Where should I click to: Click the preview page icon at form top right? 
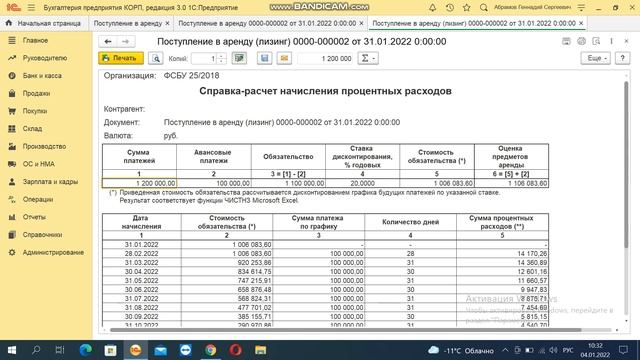(596, 41)
